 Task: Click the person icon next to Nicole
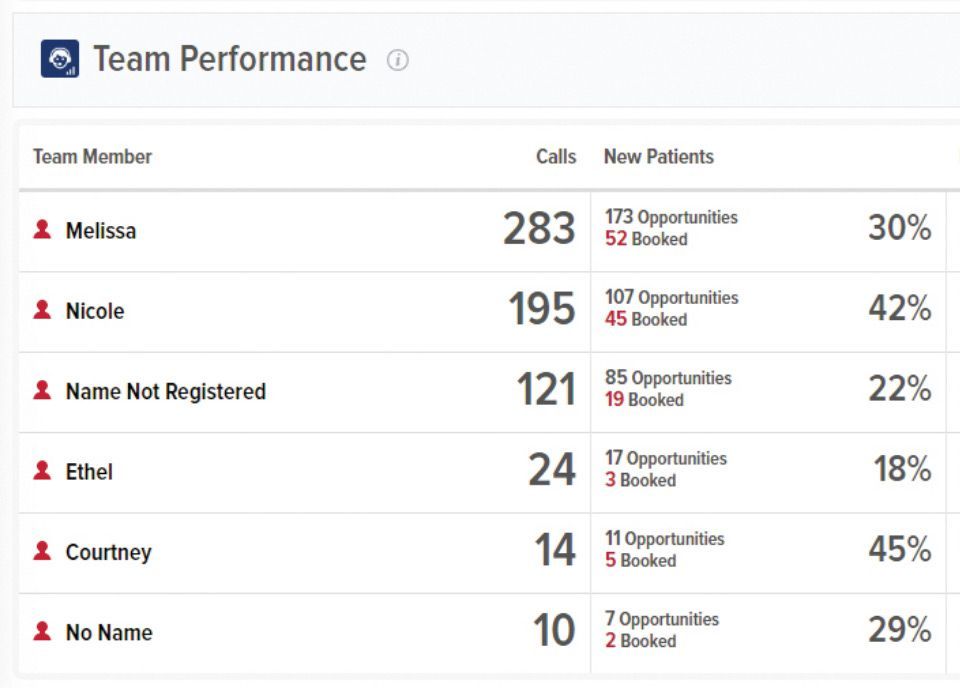pyautogui.click(x=42, y=310)
